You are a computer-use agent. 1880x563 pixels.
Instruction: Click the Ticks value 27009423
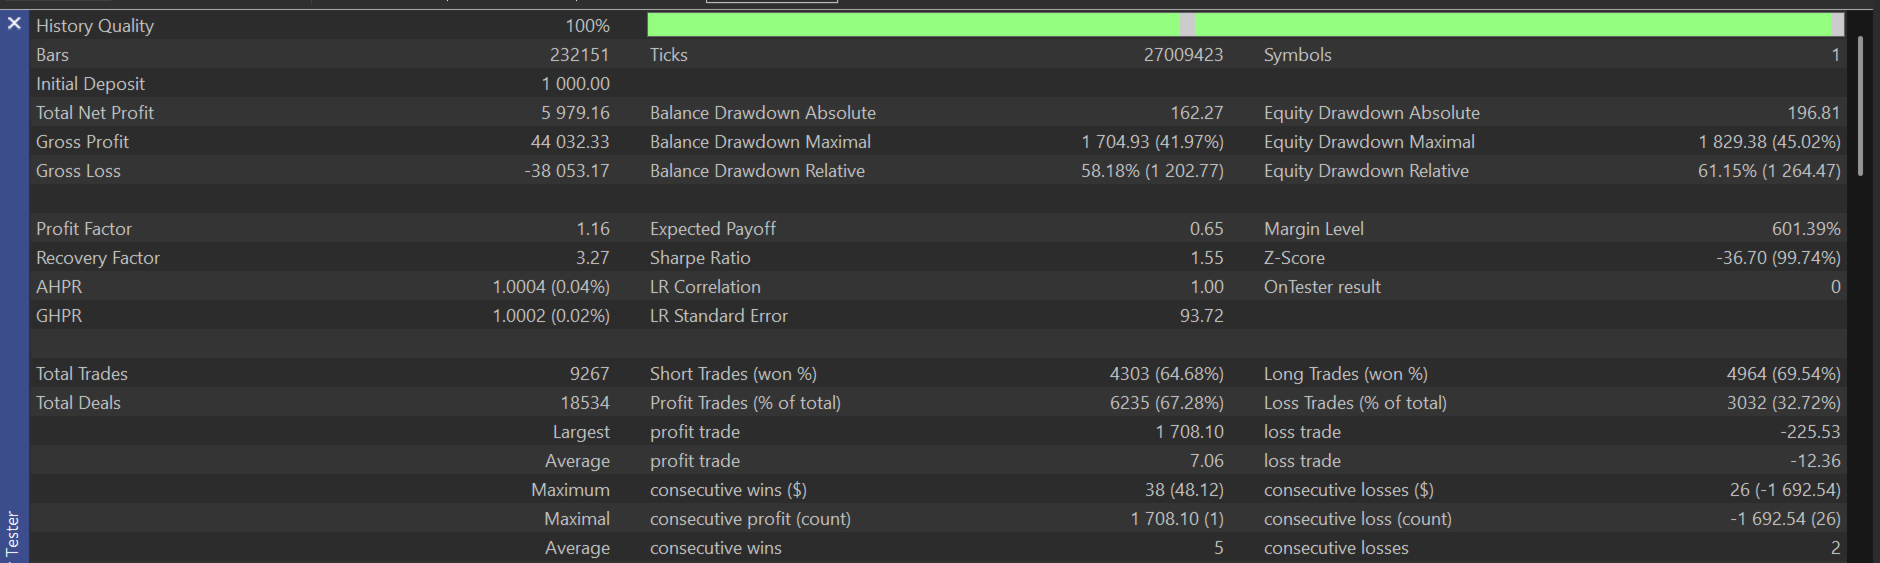click(x=1183, y=55)
